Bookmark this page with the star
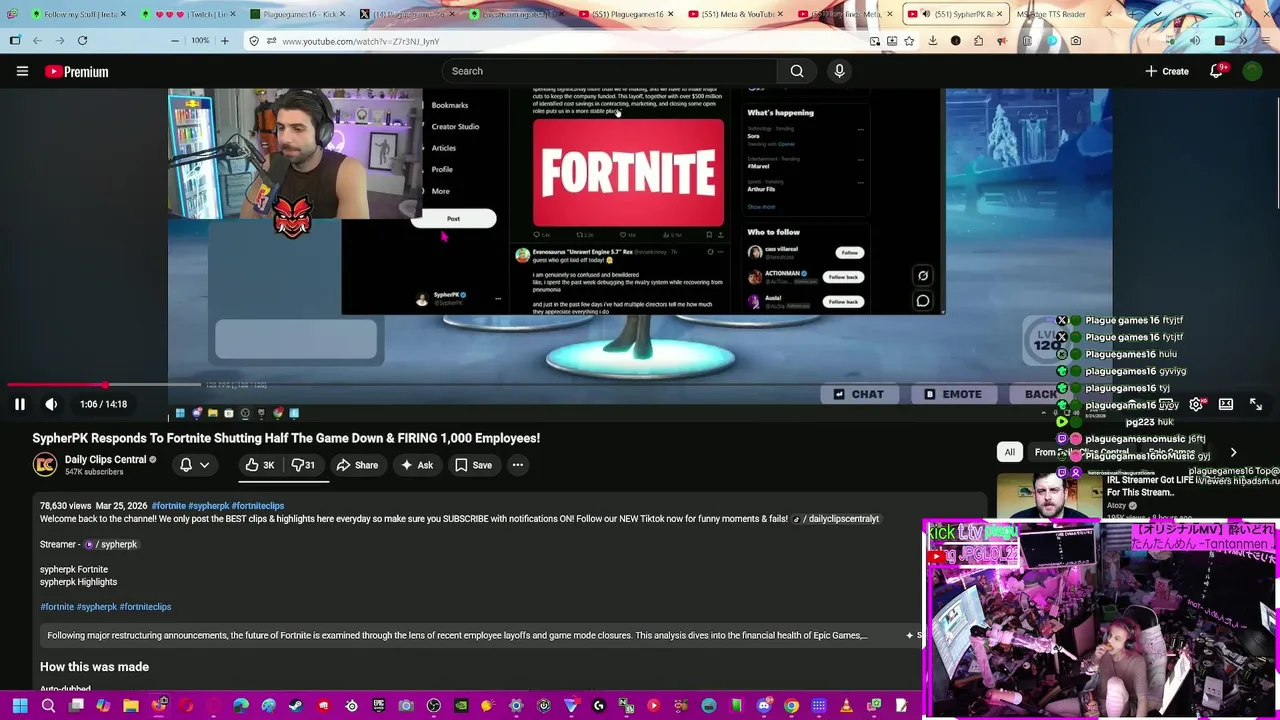This screenshot has height=720, width=1280. [908, 41]
